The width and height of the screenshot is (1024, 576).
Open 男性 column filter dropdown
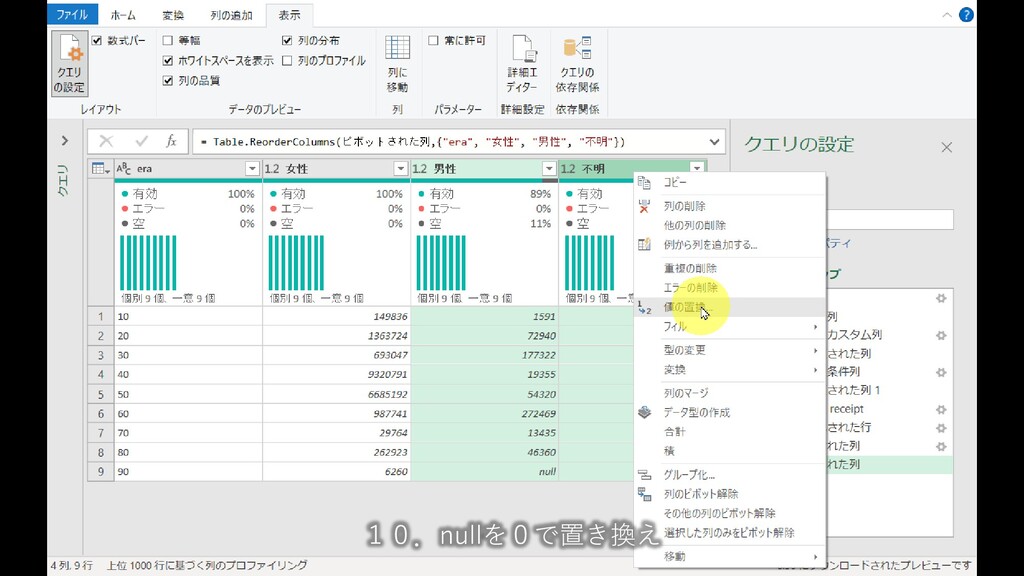(549, 168)
